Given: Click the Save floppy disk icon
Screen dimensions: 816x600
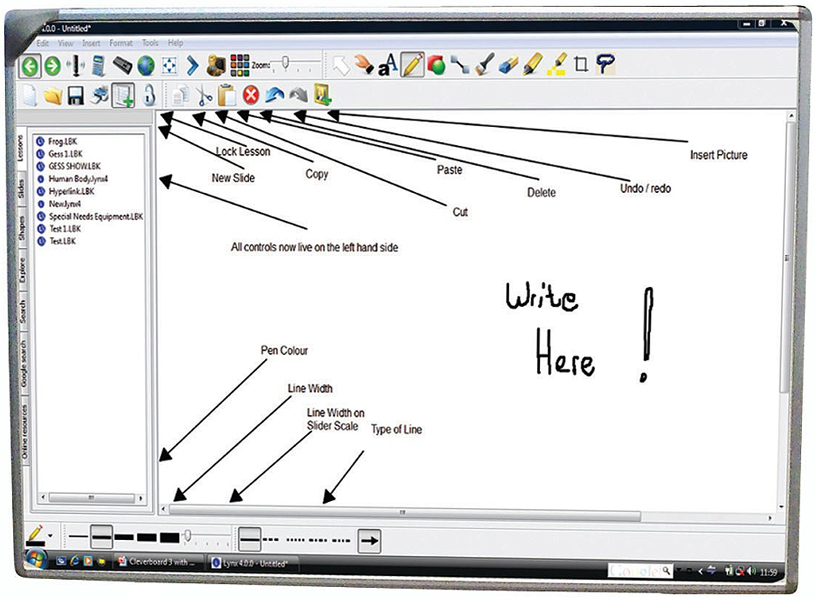Looking at the screenshot, I should coord(75,96).
